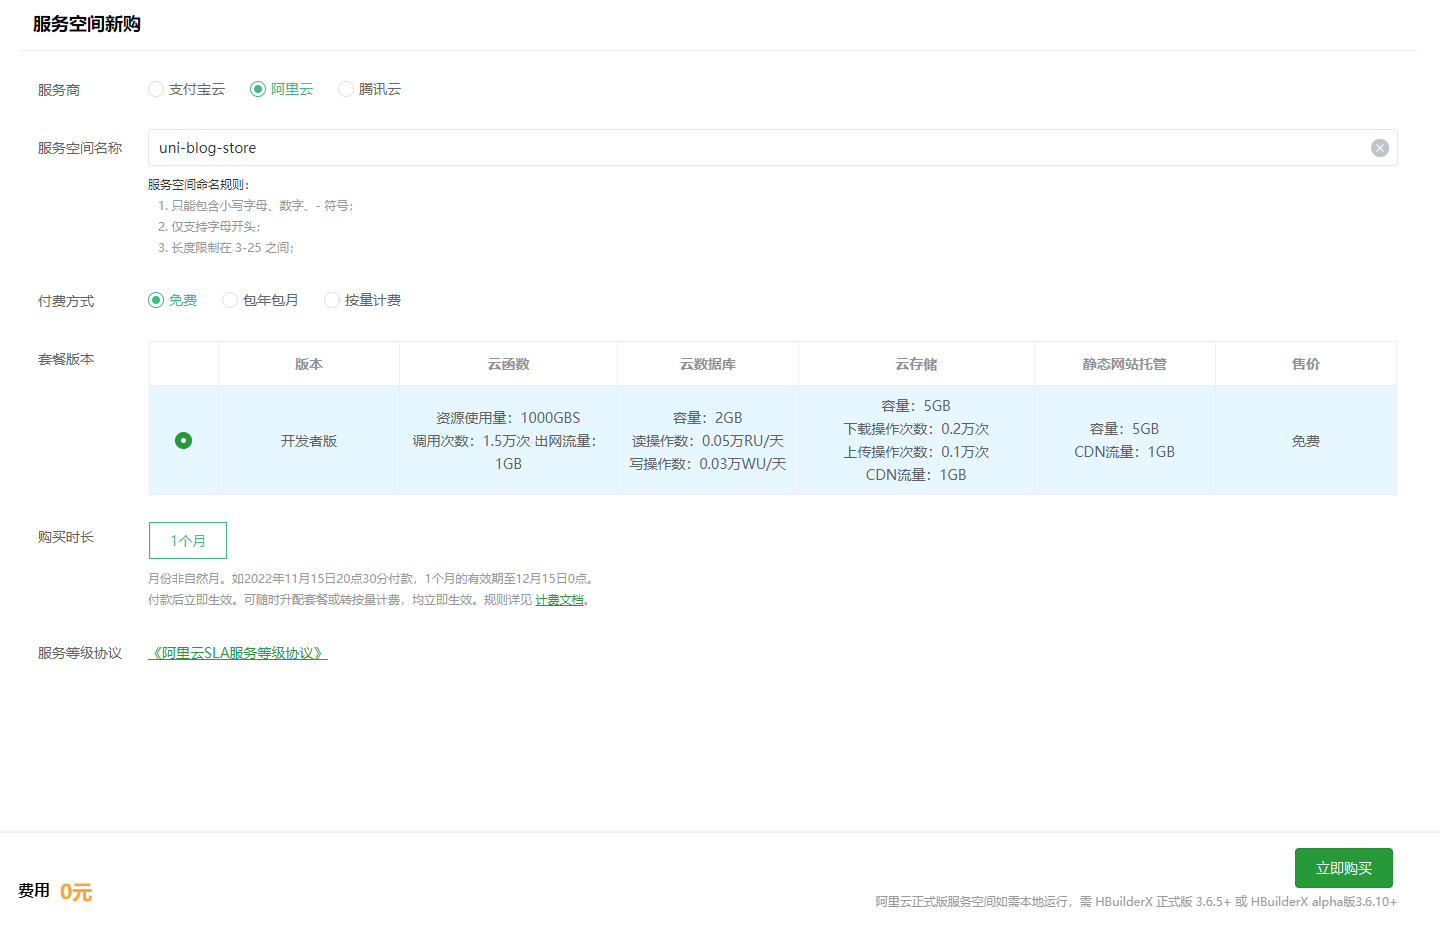Click the 云存储 column header
The image size is (1441, 927).
pos(916,364)
